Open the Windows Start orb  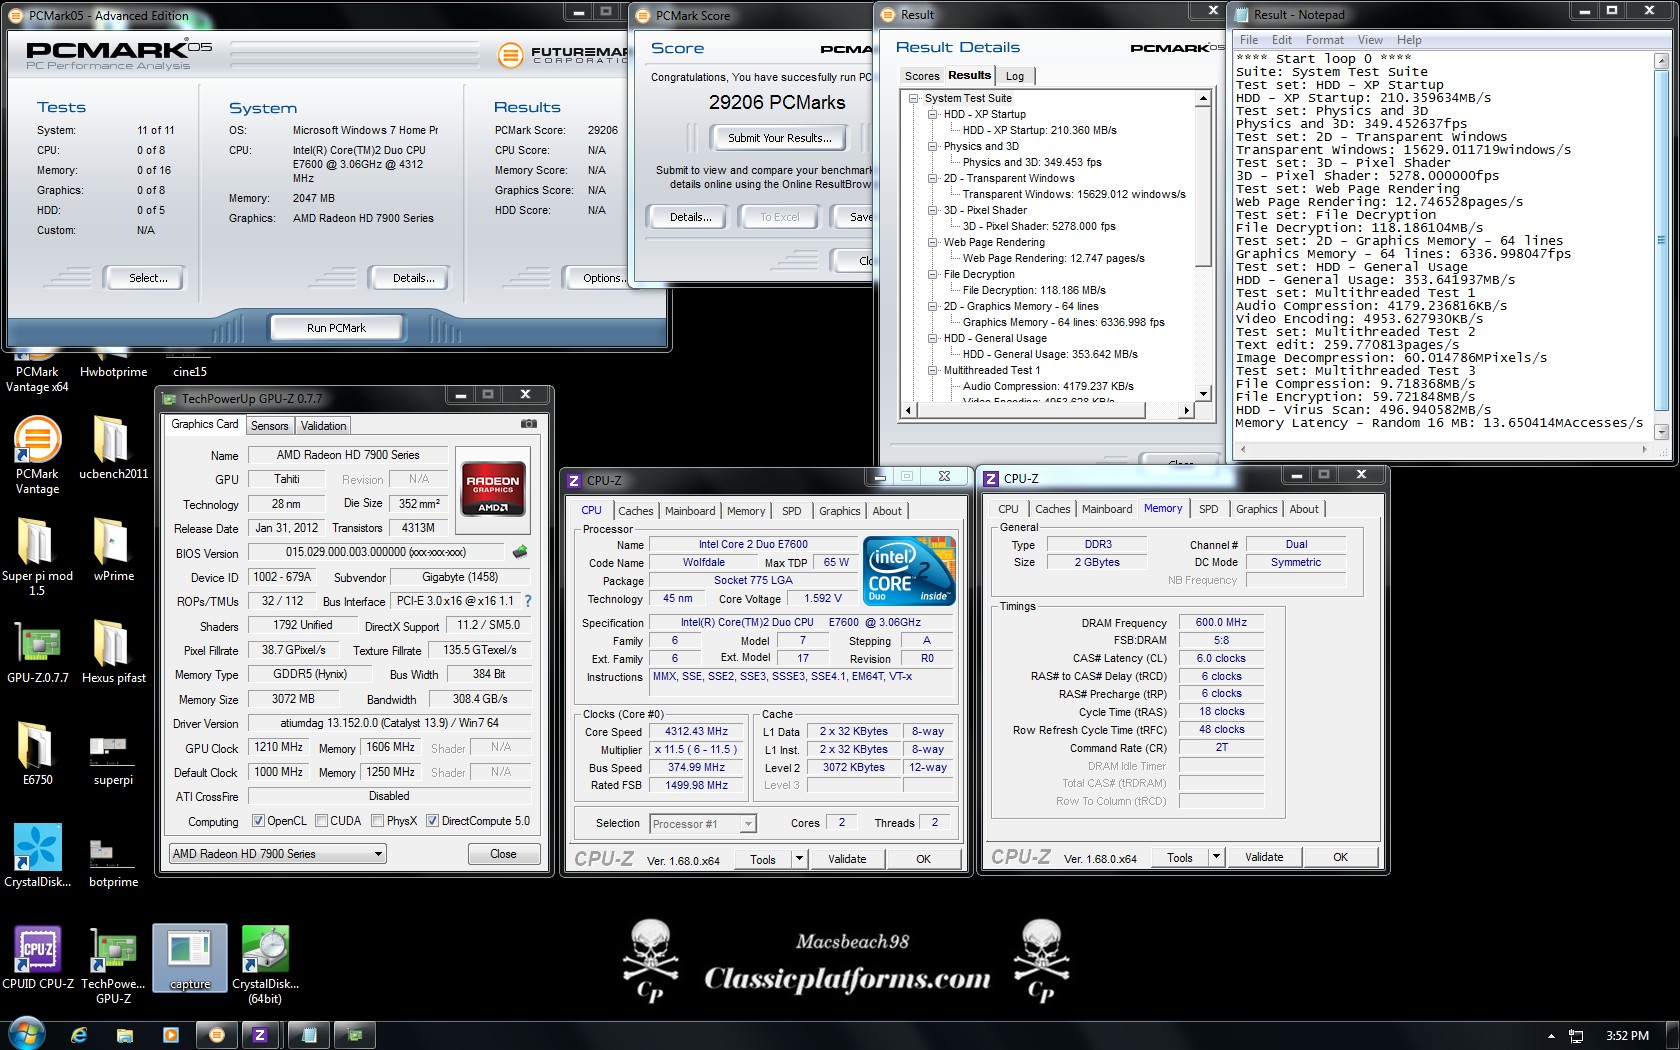(x=26, y=1034)
